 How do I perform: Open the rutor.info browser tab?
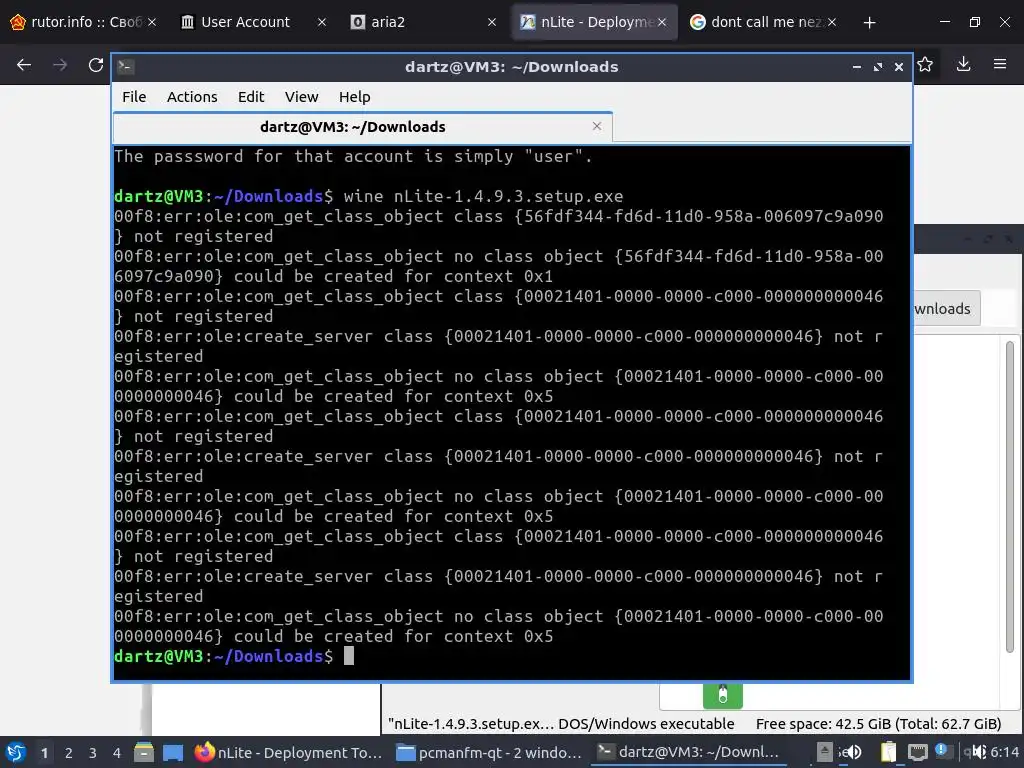click(82, 22)
